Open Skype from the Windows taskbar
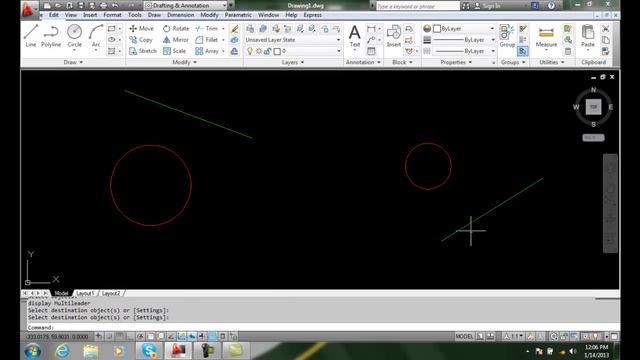 click(x=149, y=351)
